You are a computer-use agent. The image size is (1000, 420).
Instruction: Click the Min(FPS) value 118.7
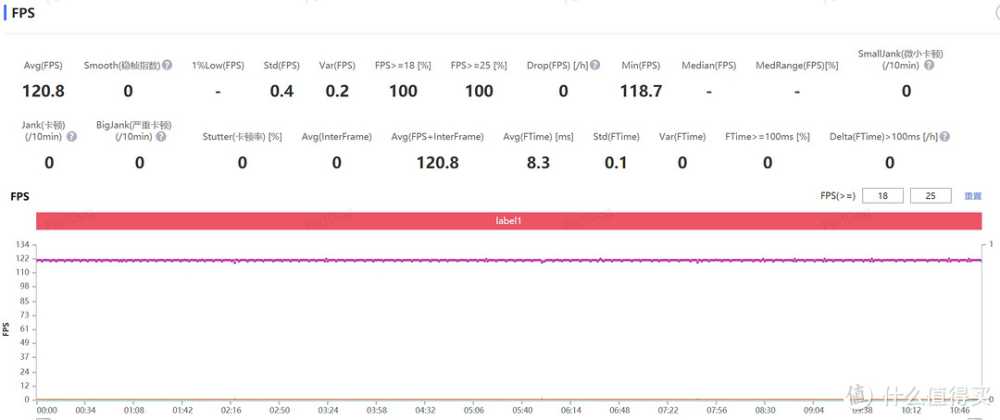point(641,91)
